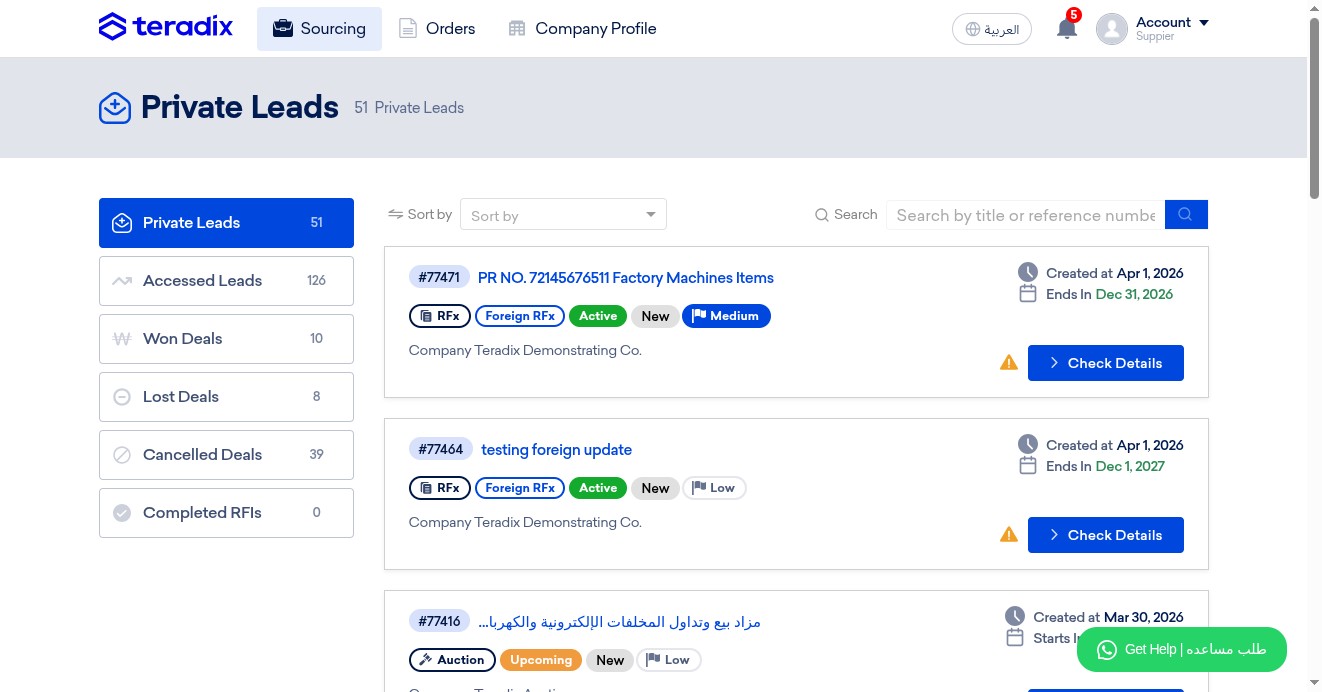Click the #77416 reference badge

tap(439, 622)
